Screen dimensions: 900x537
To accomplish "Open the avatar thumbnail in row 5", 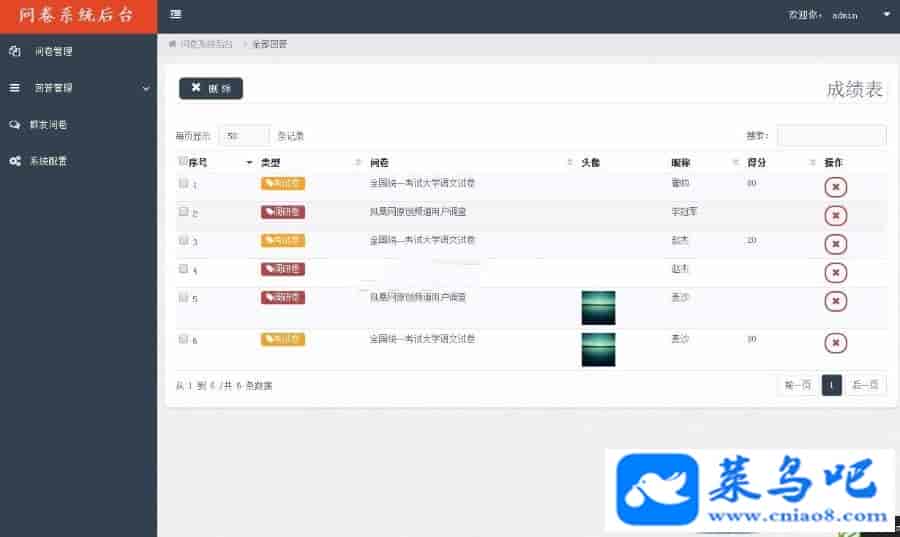I will (x=598, y=308).
